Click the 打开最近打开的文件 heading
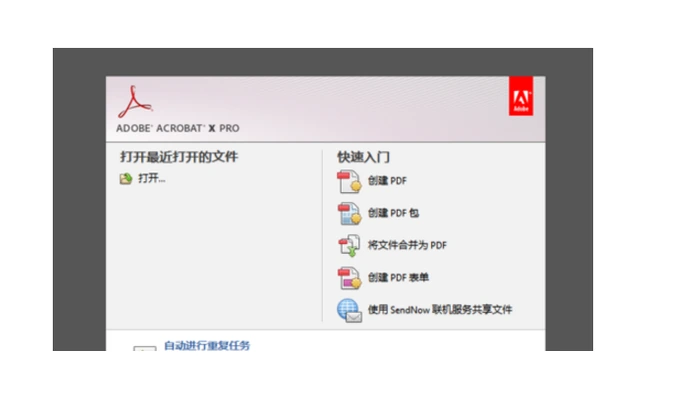700x395 pixels. pos(179,157)
